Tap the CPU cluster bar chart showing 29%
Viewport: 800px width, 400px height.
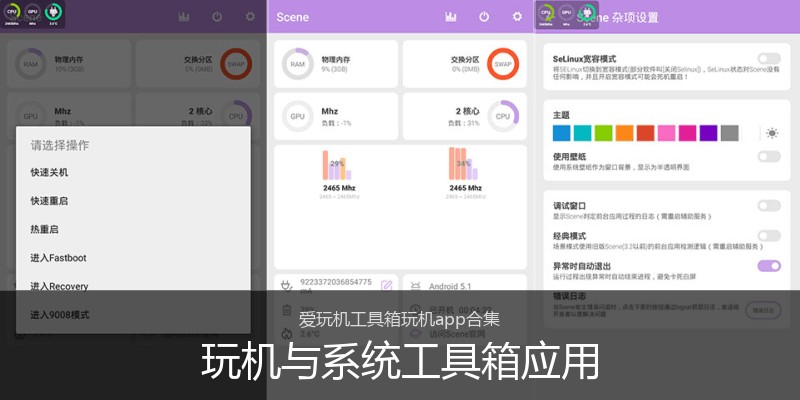pos(337,165)
